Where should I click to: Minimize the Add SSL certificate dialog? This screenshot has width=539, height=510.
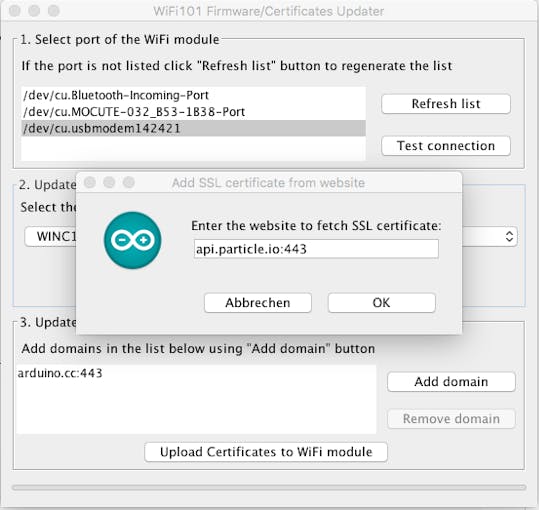[109, 182]
